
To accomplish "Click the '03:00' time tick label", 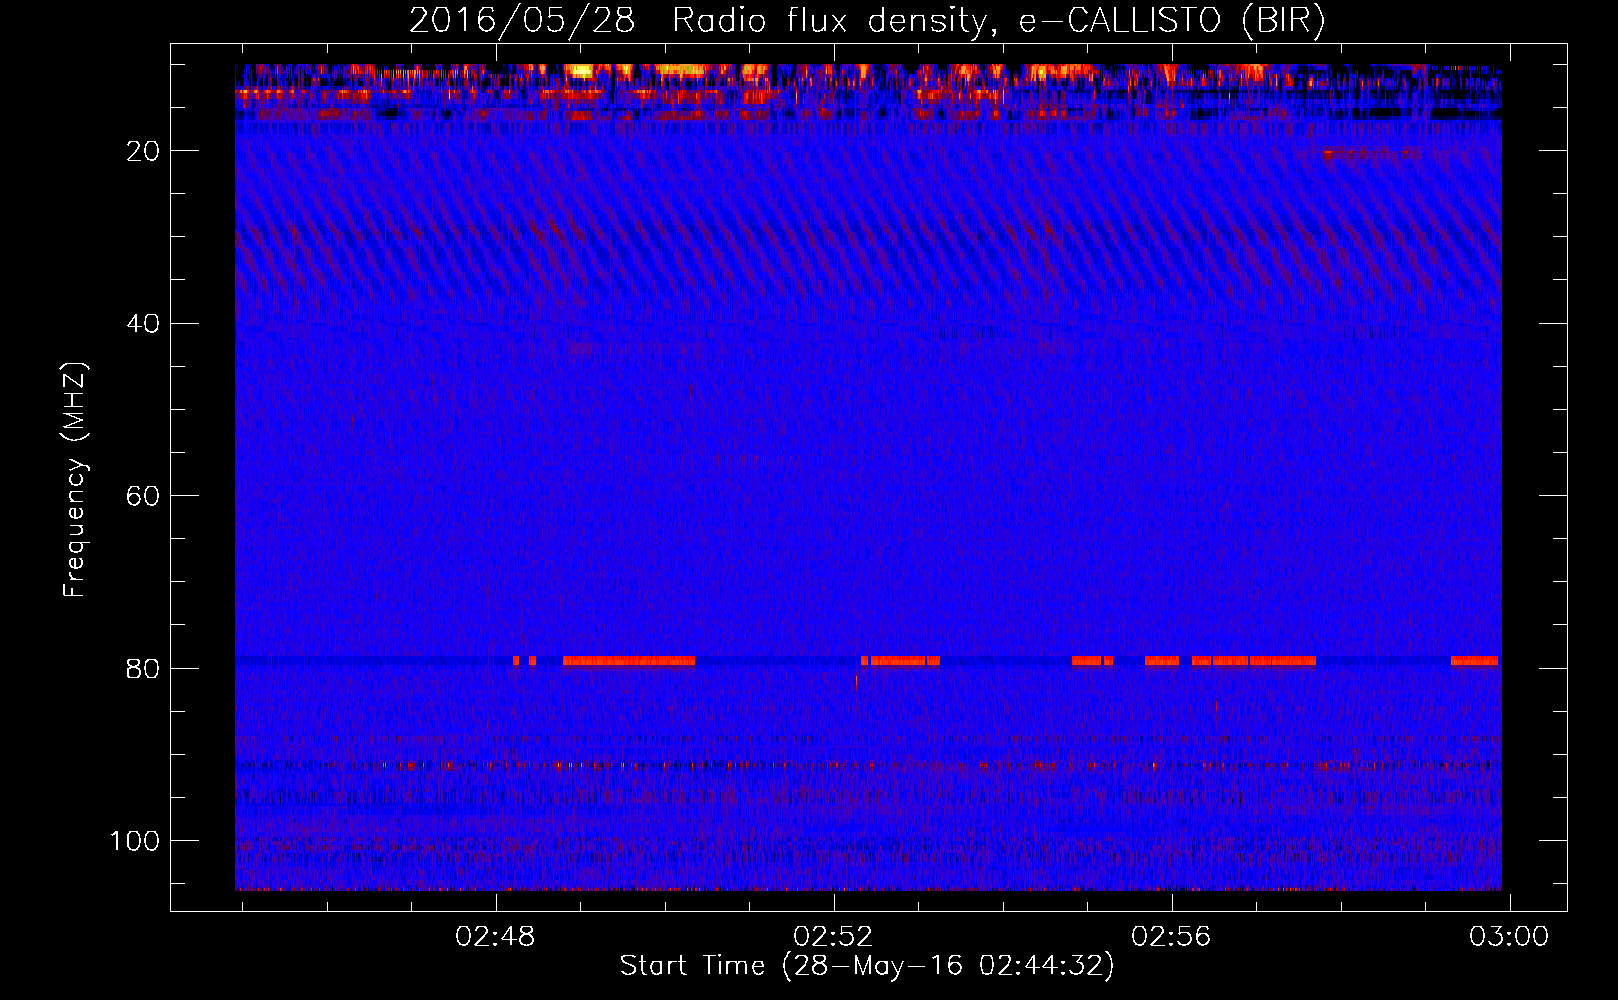I will [x=1509, y=937].
